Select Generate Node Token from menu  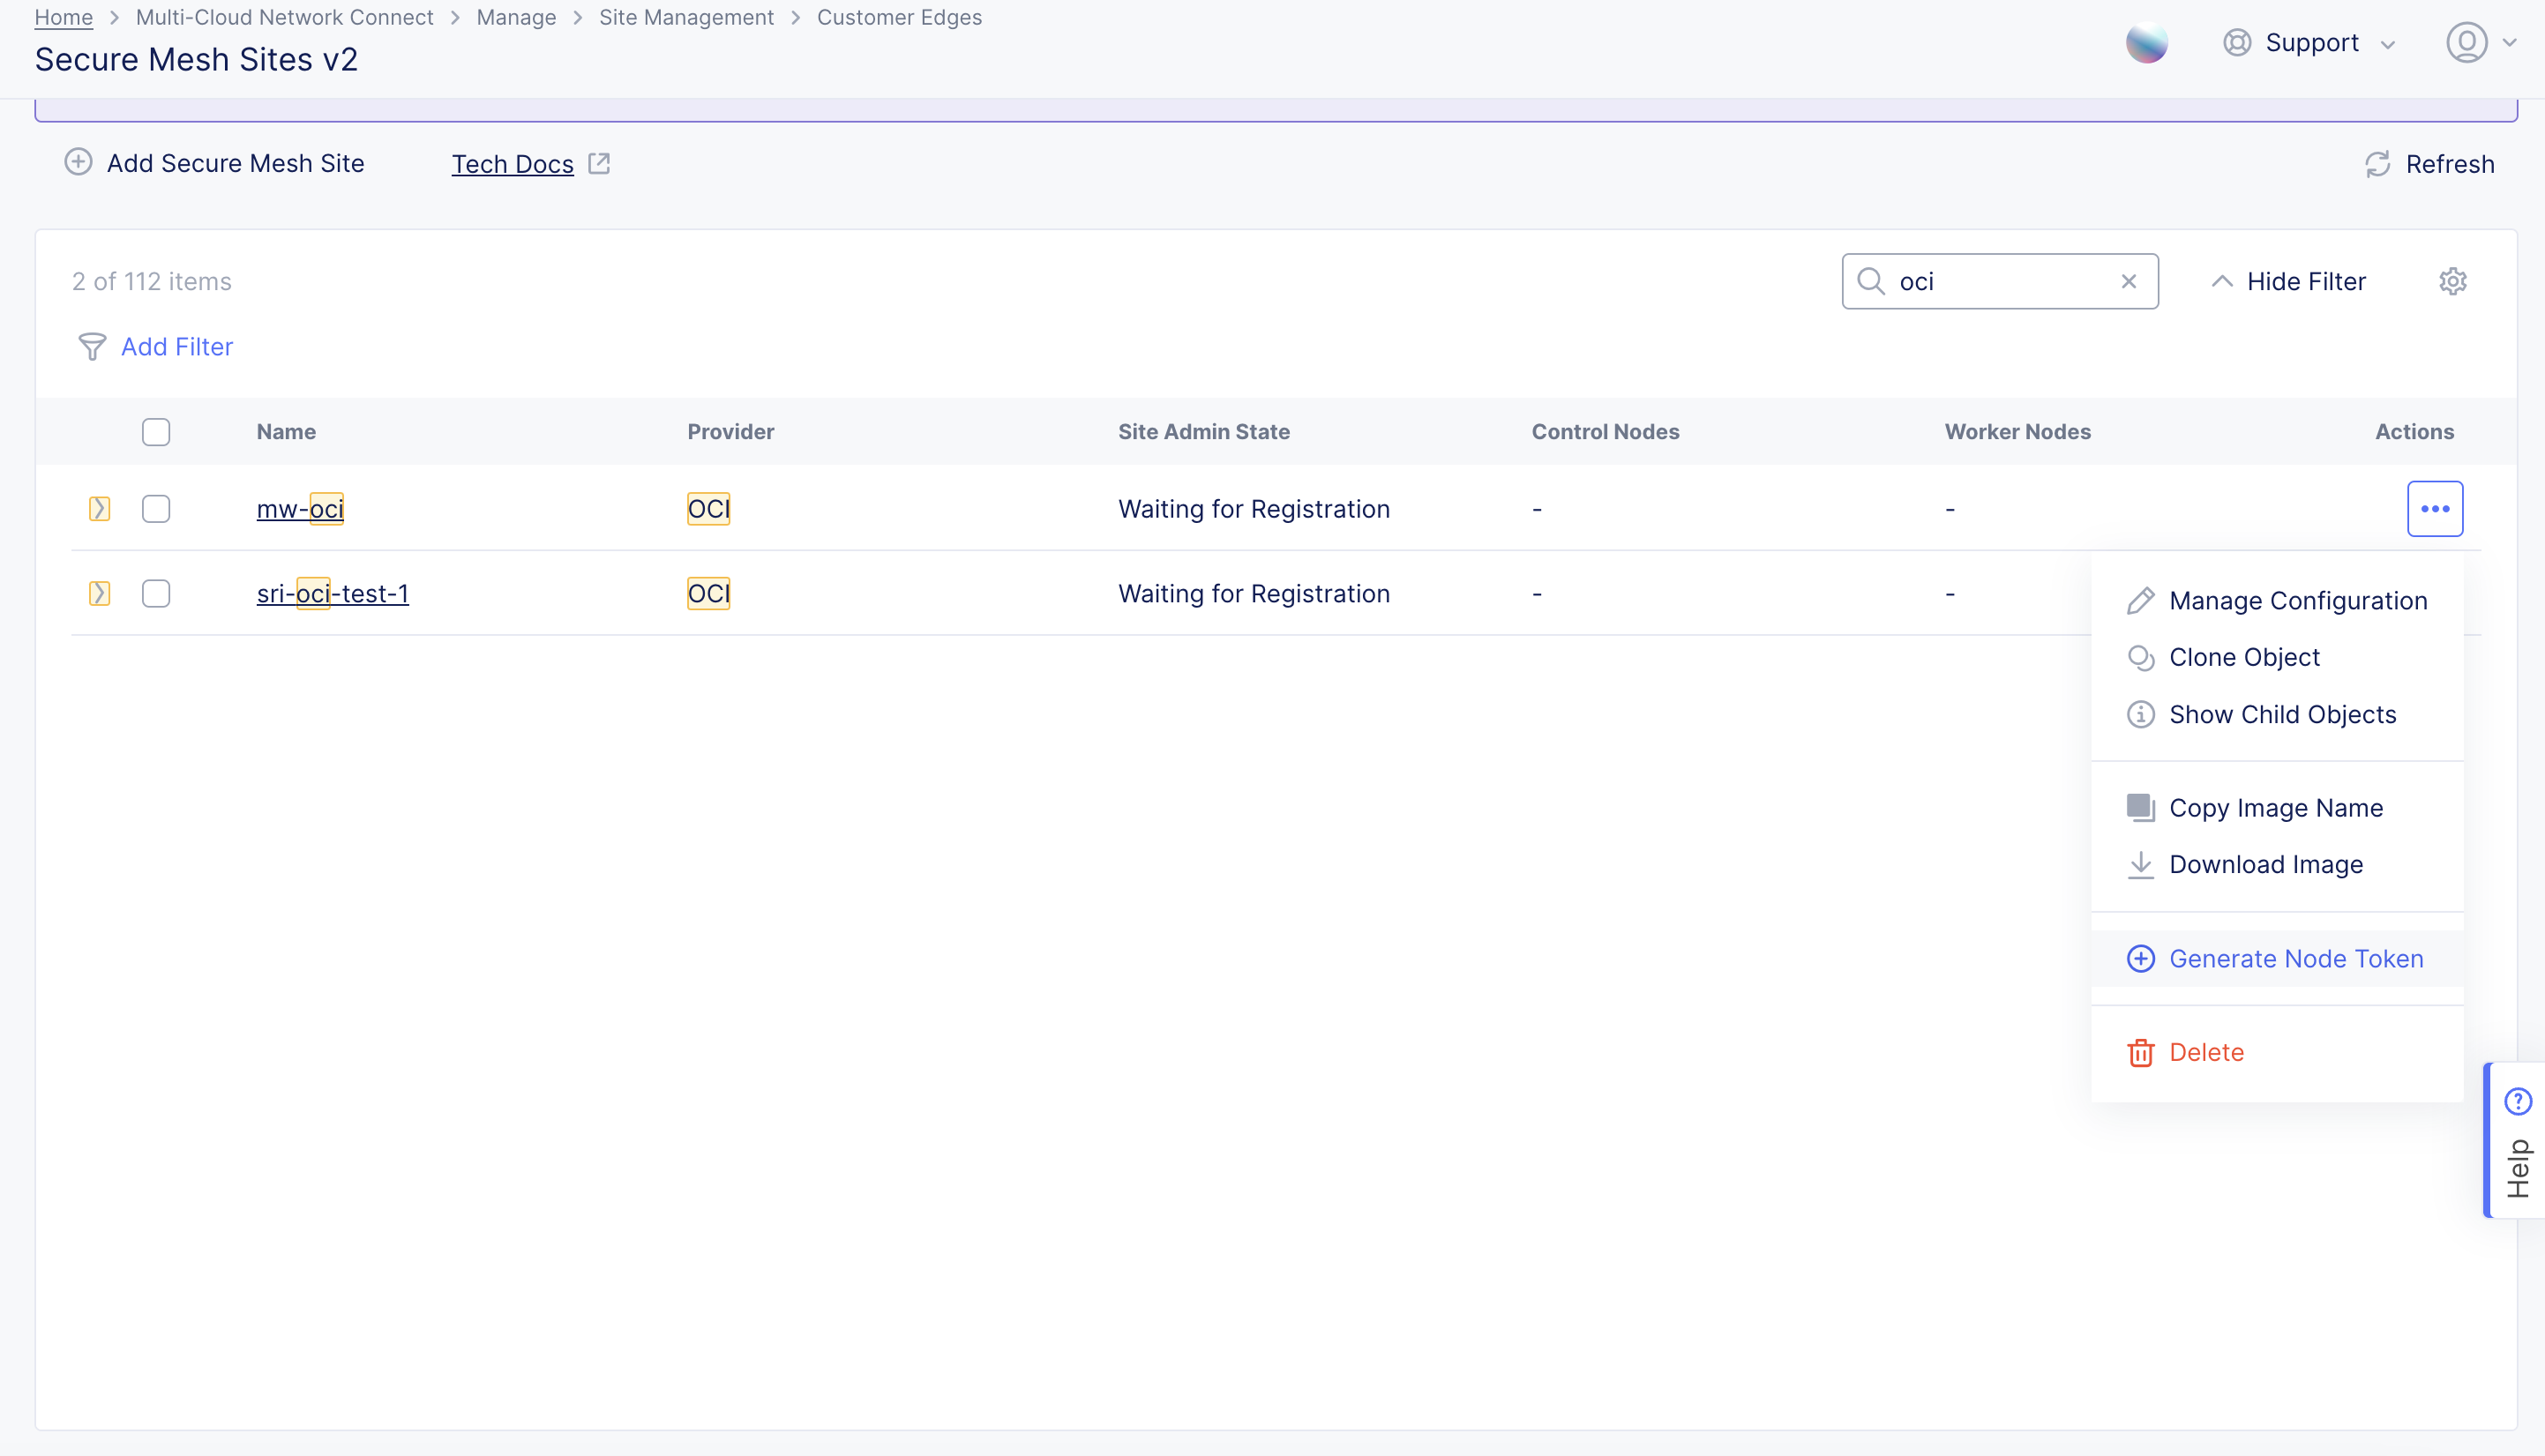tap(2295, 959)
